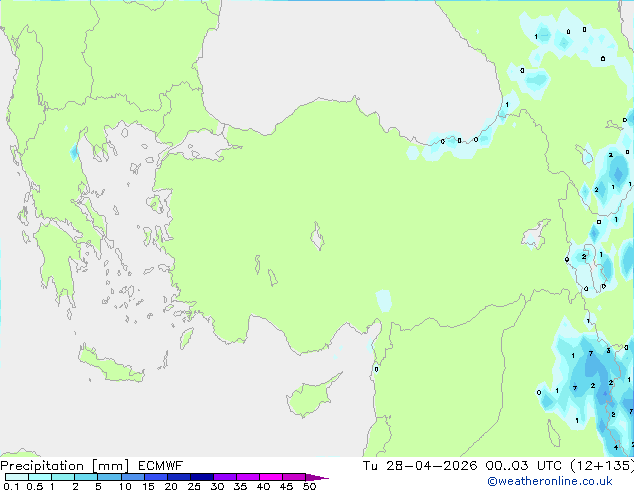This screenshot has height=490, width=634.
Task: Select the 20–25 mm legend color swatch
Action: pyautogui.click(x=179, y=477)
